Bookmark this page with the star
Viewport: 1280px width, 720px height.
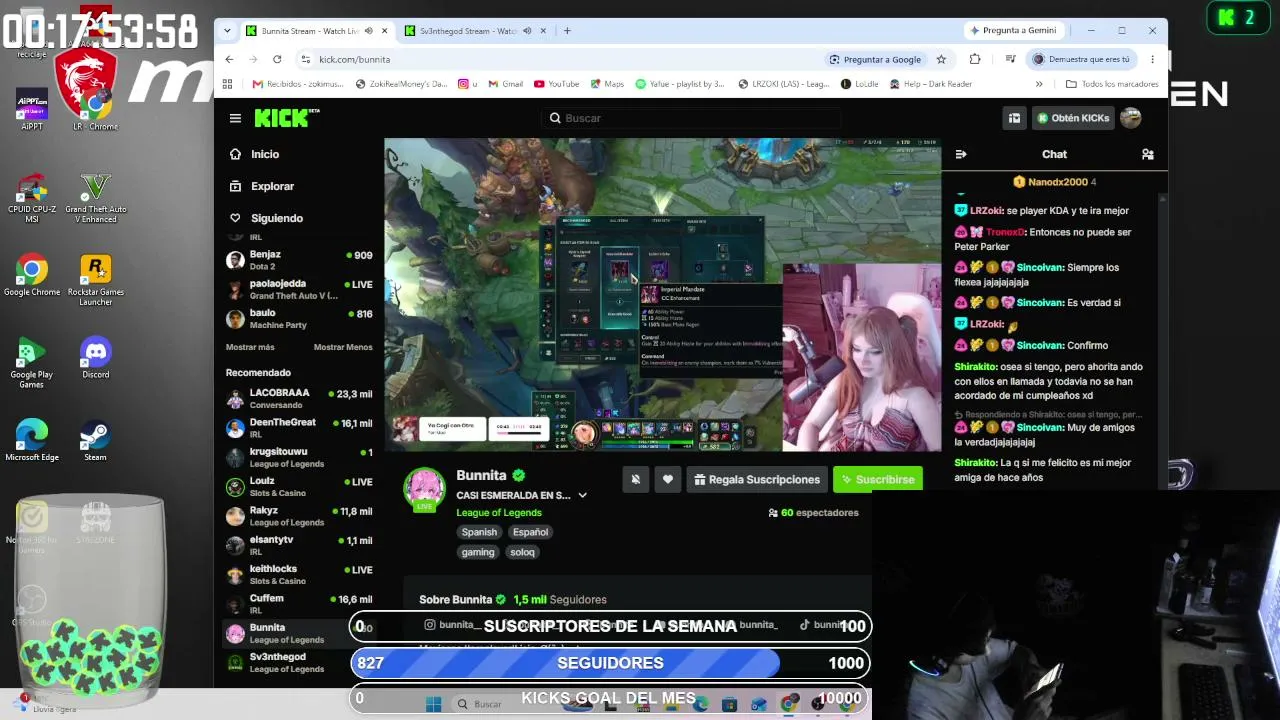click(941, 59)
